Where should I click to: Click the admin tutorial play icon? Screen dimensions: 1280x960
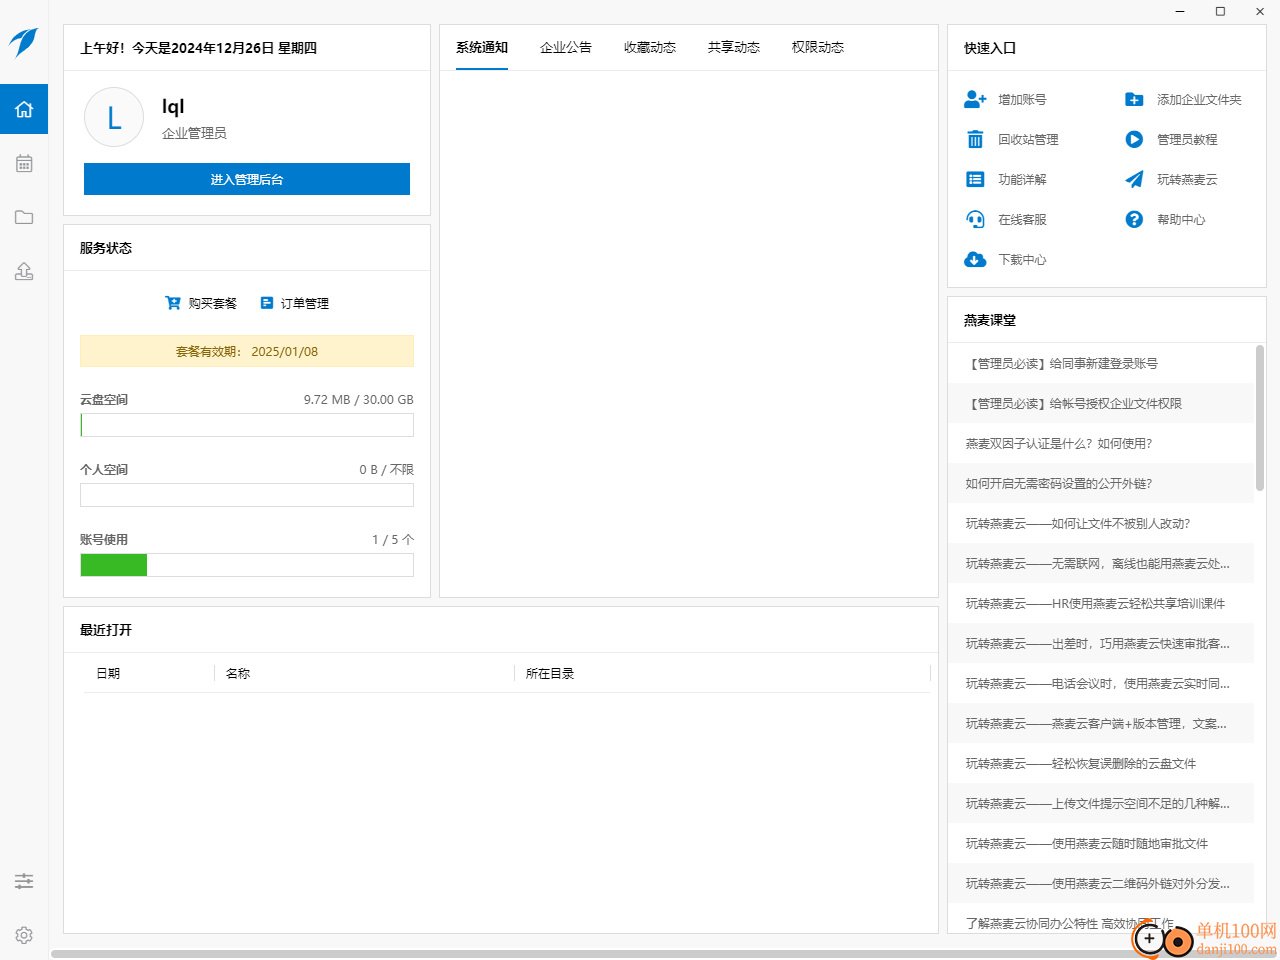click(1134, 139)
